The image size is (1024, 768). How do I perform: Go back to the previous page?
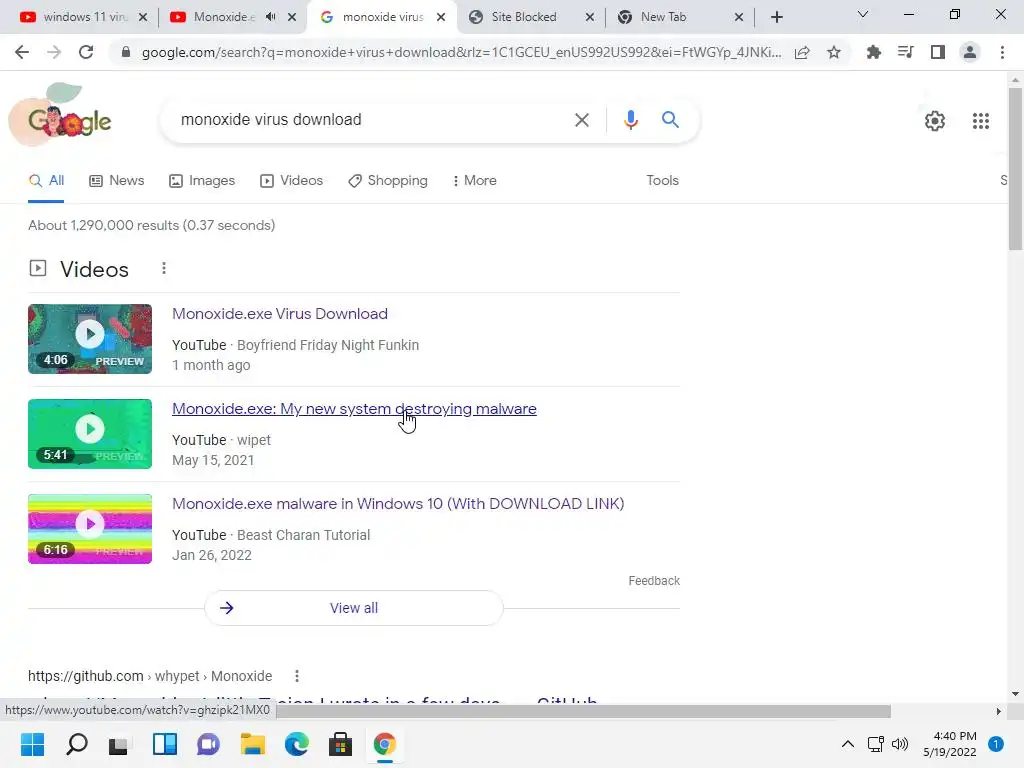click(x=22, y=52)
